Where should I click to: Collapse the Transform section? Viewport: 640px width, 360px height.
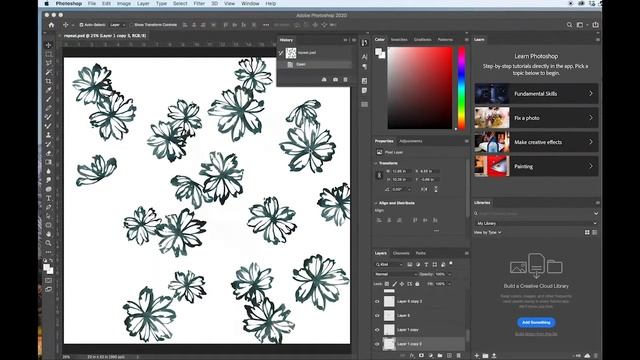(x=376, y=163)
